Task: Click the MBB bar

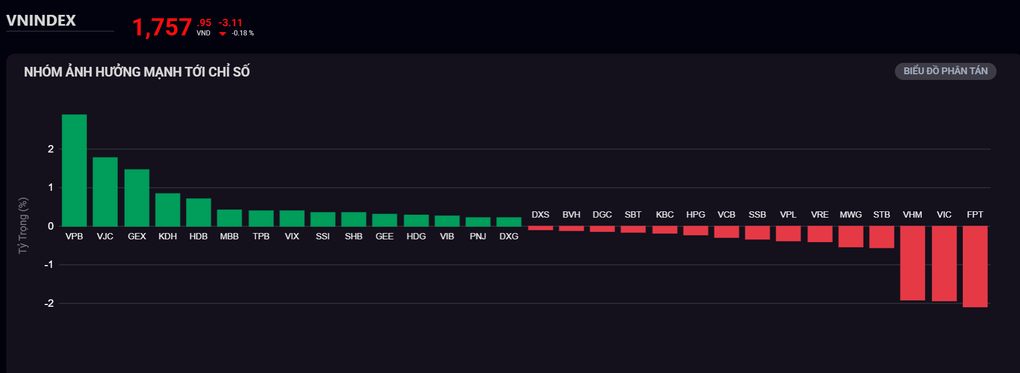Action: pos(230,217)
